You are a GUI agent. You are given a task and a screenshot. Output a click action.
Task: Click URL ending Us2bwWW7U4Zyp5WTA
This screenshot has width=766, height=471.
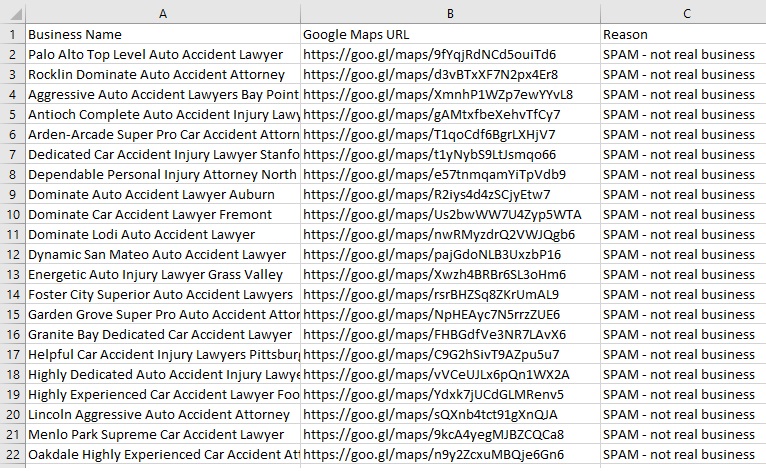click(x=450, y=214)
